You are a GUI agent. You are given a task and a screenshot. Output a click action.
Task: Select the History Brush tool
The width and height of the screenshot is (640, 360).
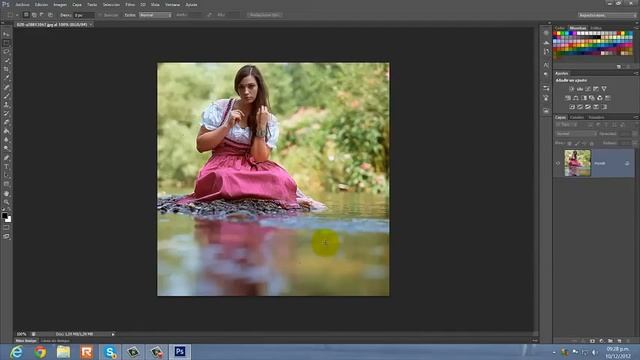click(6, 113)
